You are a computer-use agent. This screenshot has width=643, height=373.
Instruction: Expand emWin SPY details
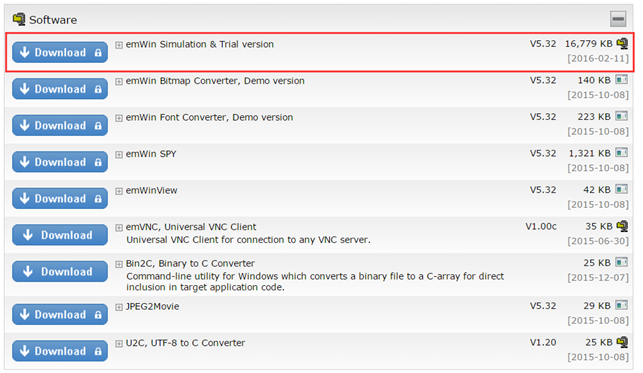click(x=119, y=155)
